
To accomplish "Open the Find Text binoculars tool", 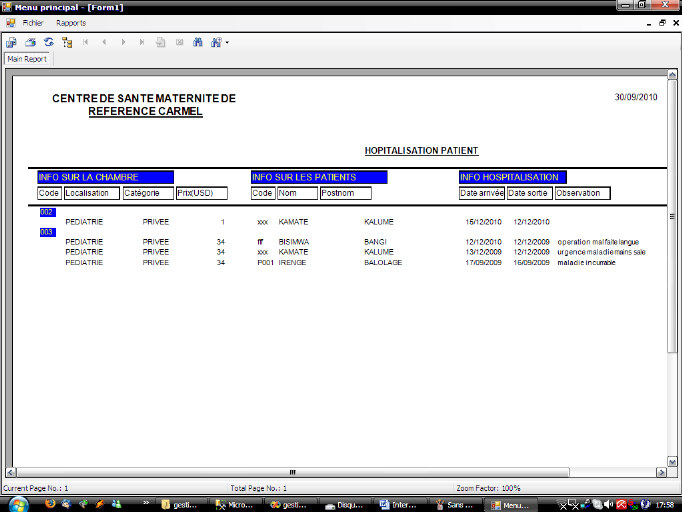I will pos(197,42).
